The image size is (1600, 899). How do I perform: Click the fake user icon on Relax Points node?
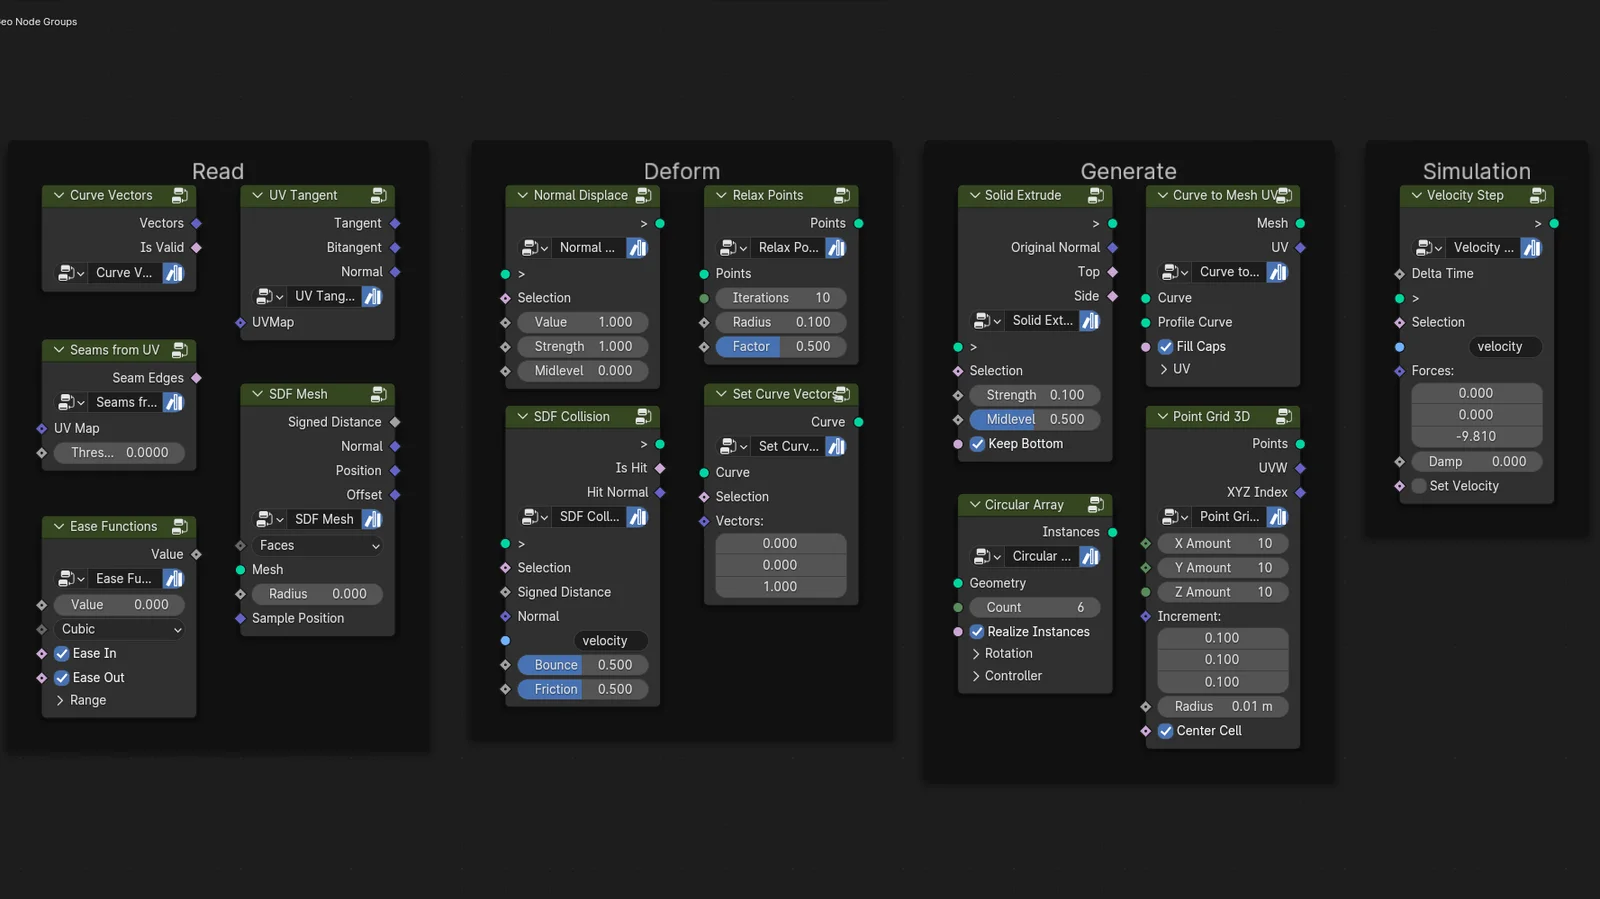[x=836, y=248]
